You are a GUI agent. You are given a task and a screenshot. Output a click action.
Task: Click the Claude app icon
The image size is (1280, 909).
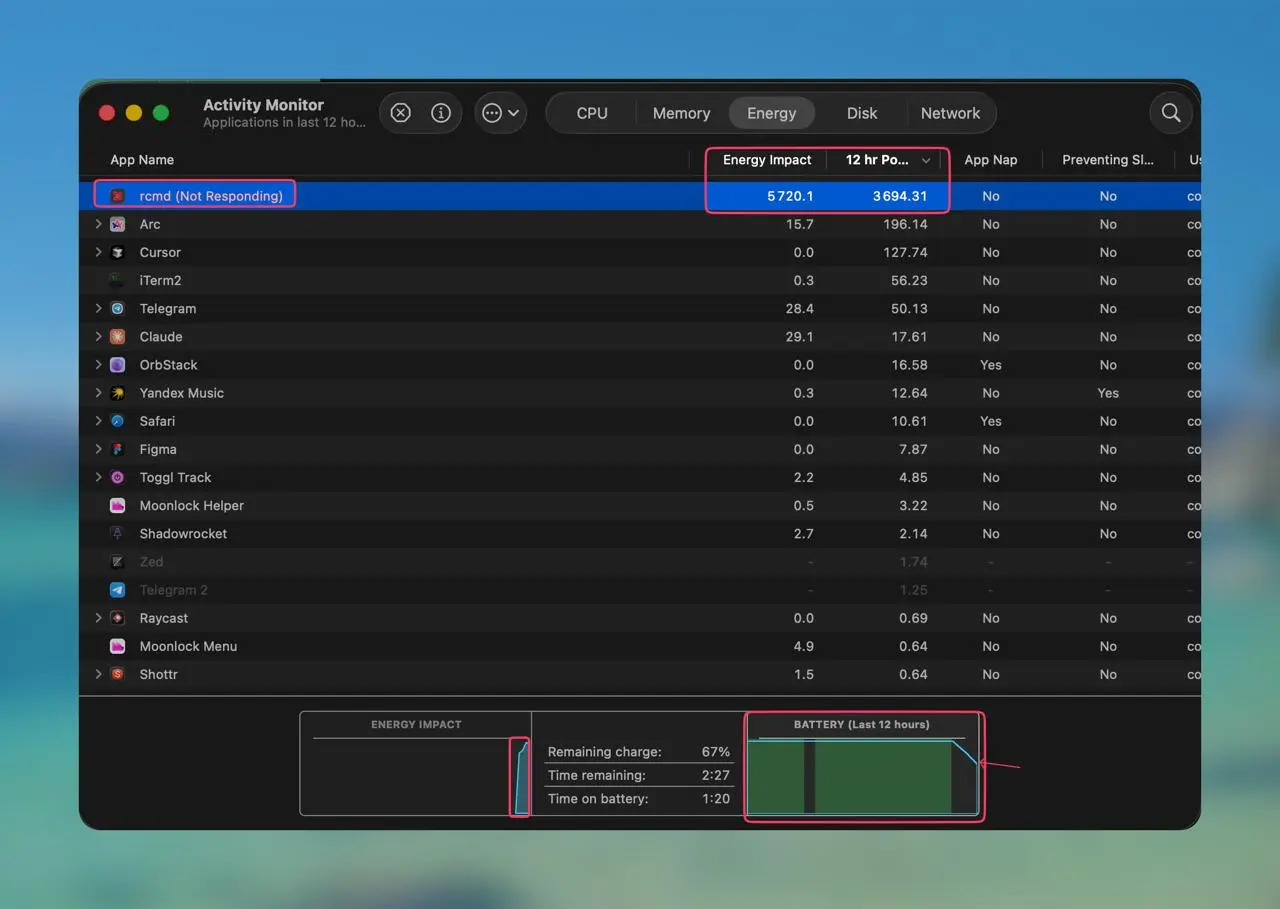point(118,336)
